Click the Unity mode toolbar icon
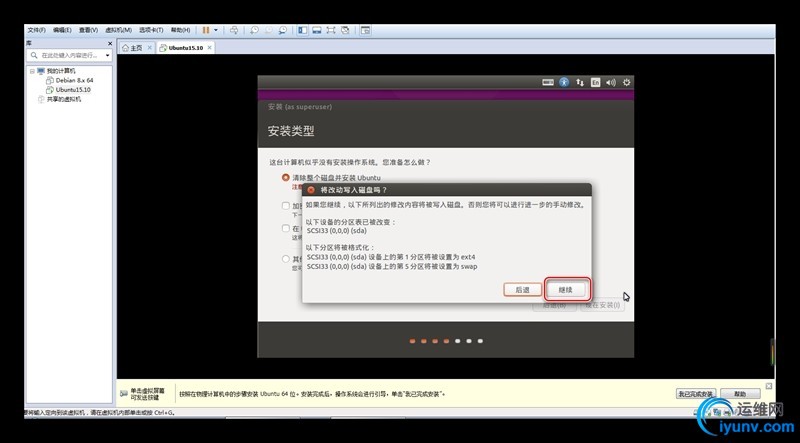 (x=345, y=30)
